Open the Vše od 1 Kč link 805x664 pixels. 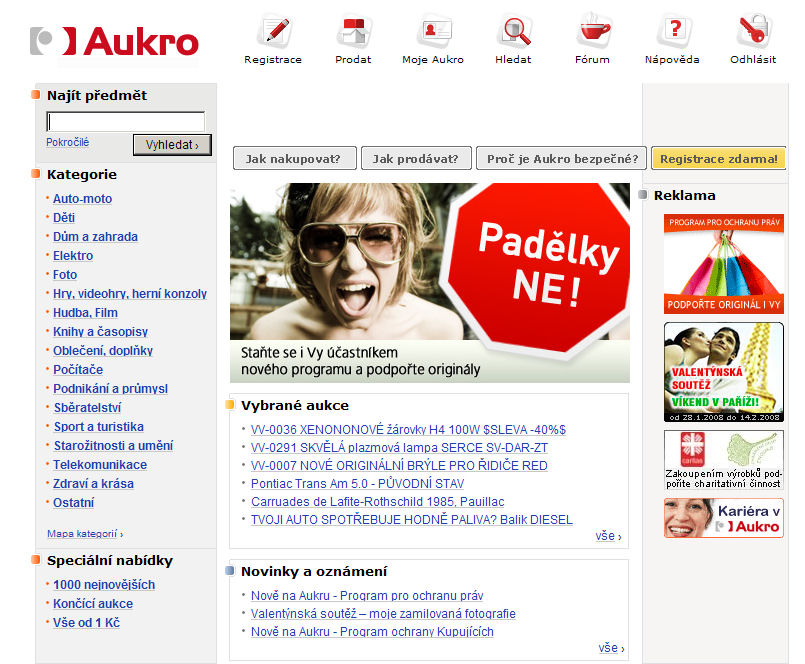tap(86, 623)
